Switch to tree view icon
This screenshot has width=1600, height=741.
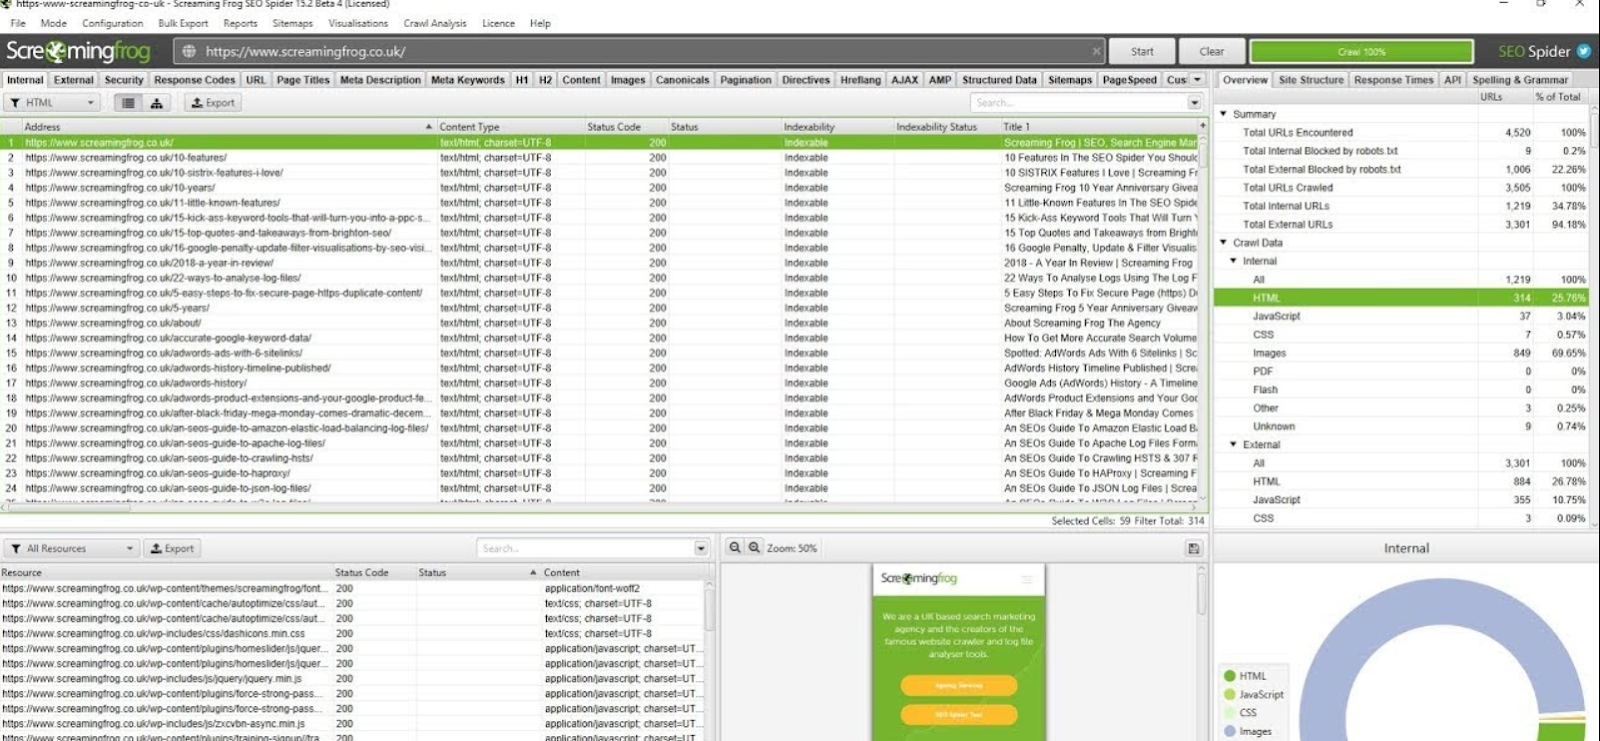click(157, 102)
